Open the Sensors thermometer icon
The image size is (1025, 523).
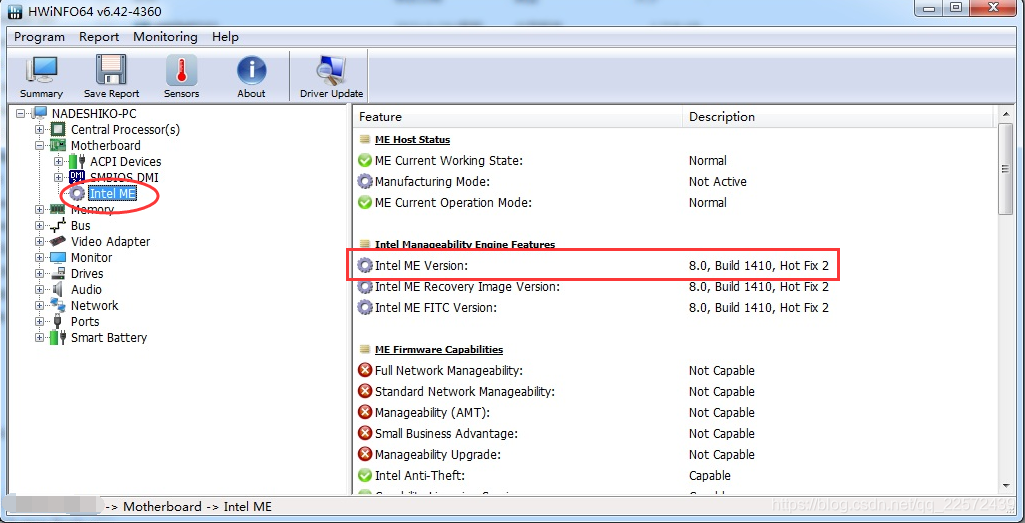[181, 71]
